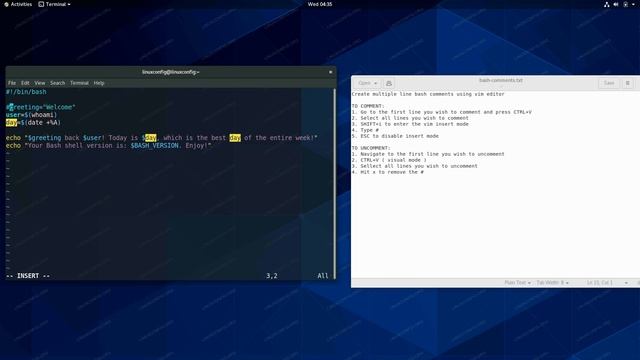Viewport: 640px width, 360px height.
Task: Click the 'day=$(date +%A)' line
Action: point(33,122)
